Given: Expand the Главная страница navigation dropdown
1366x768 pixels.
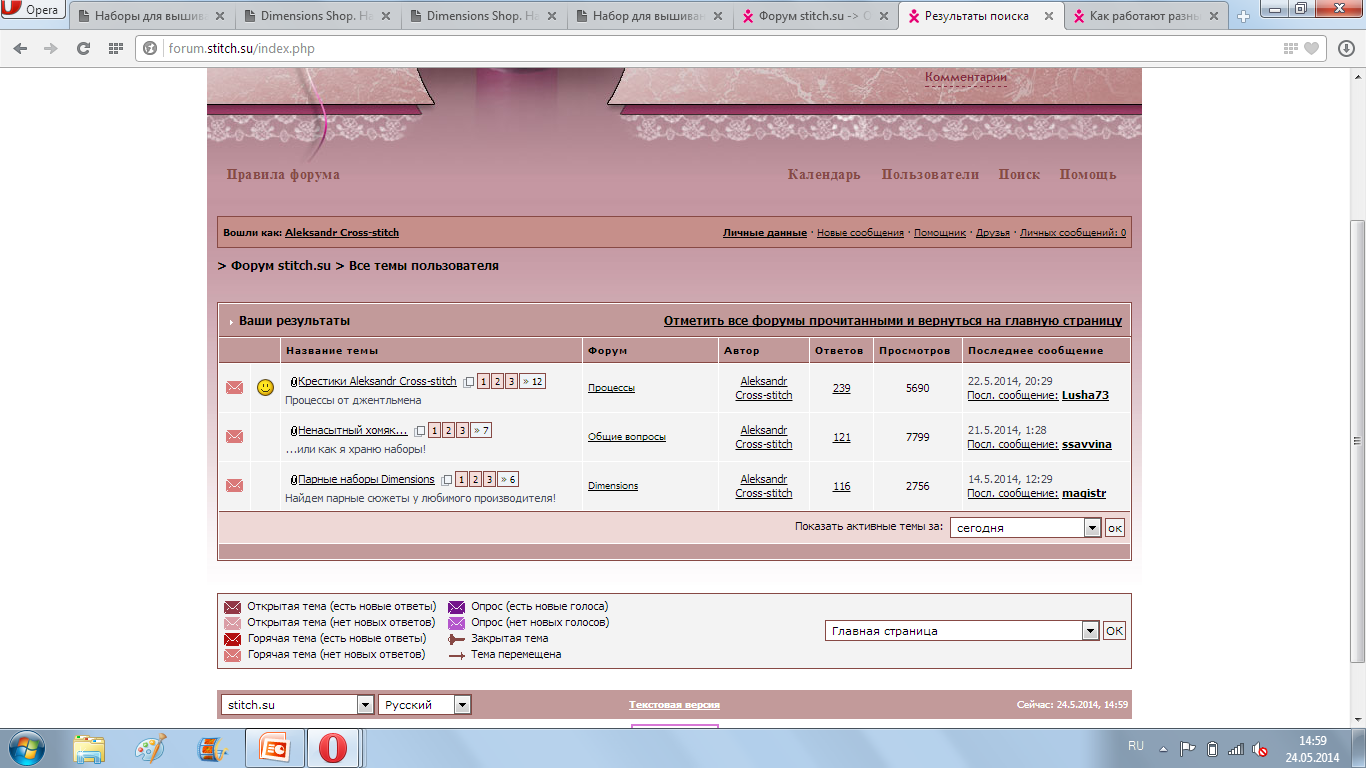Looking at the screenshot, I should [x=1090, y=631].
